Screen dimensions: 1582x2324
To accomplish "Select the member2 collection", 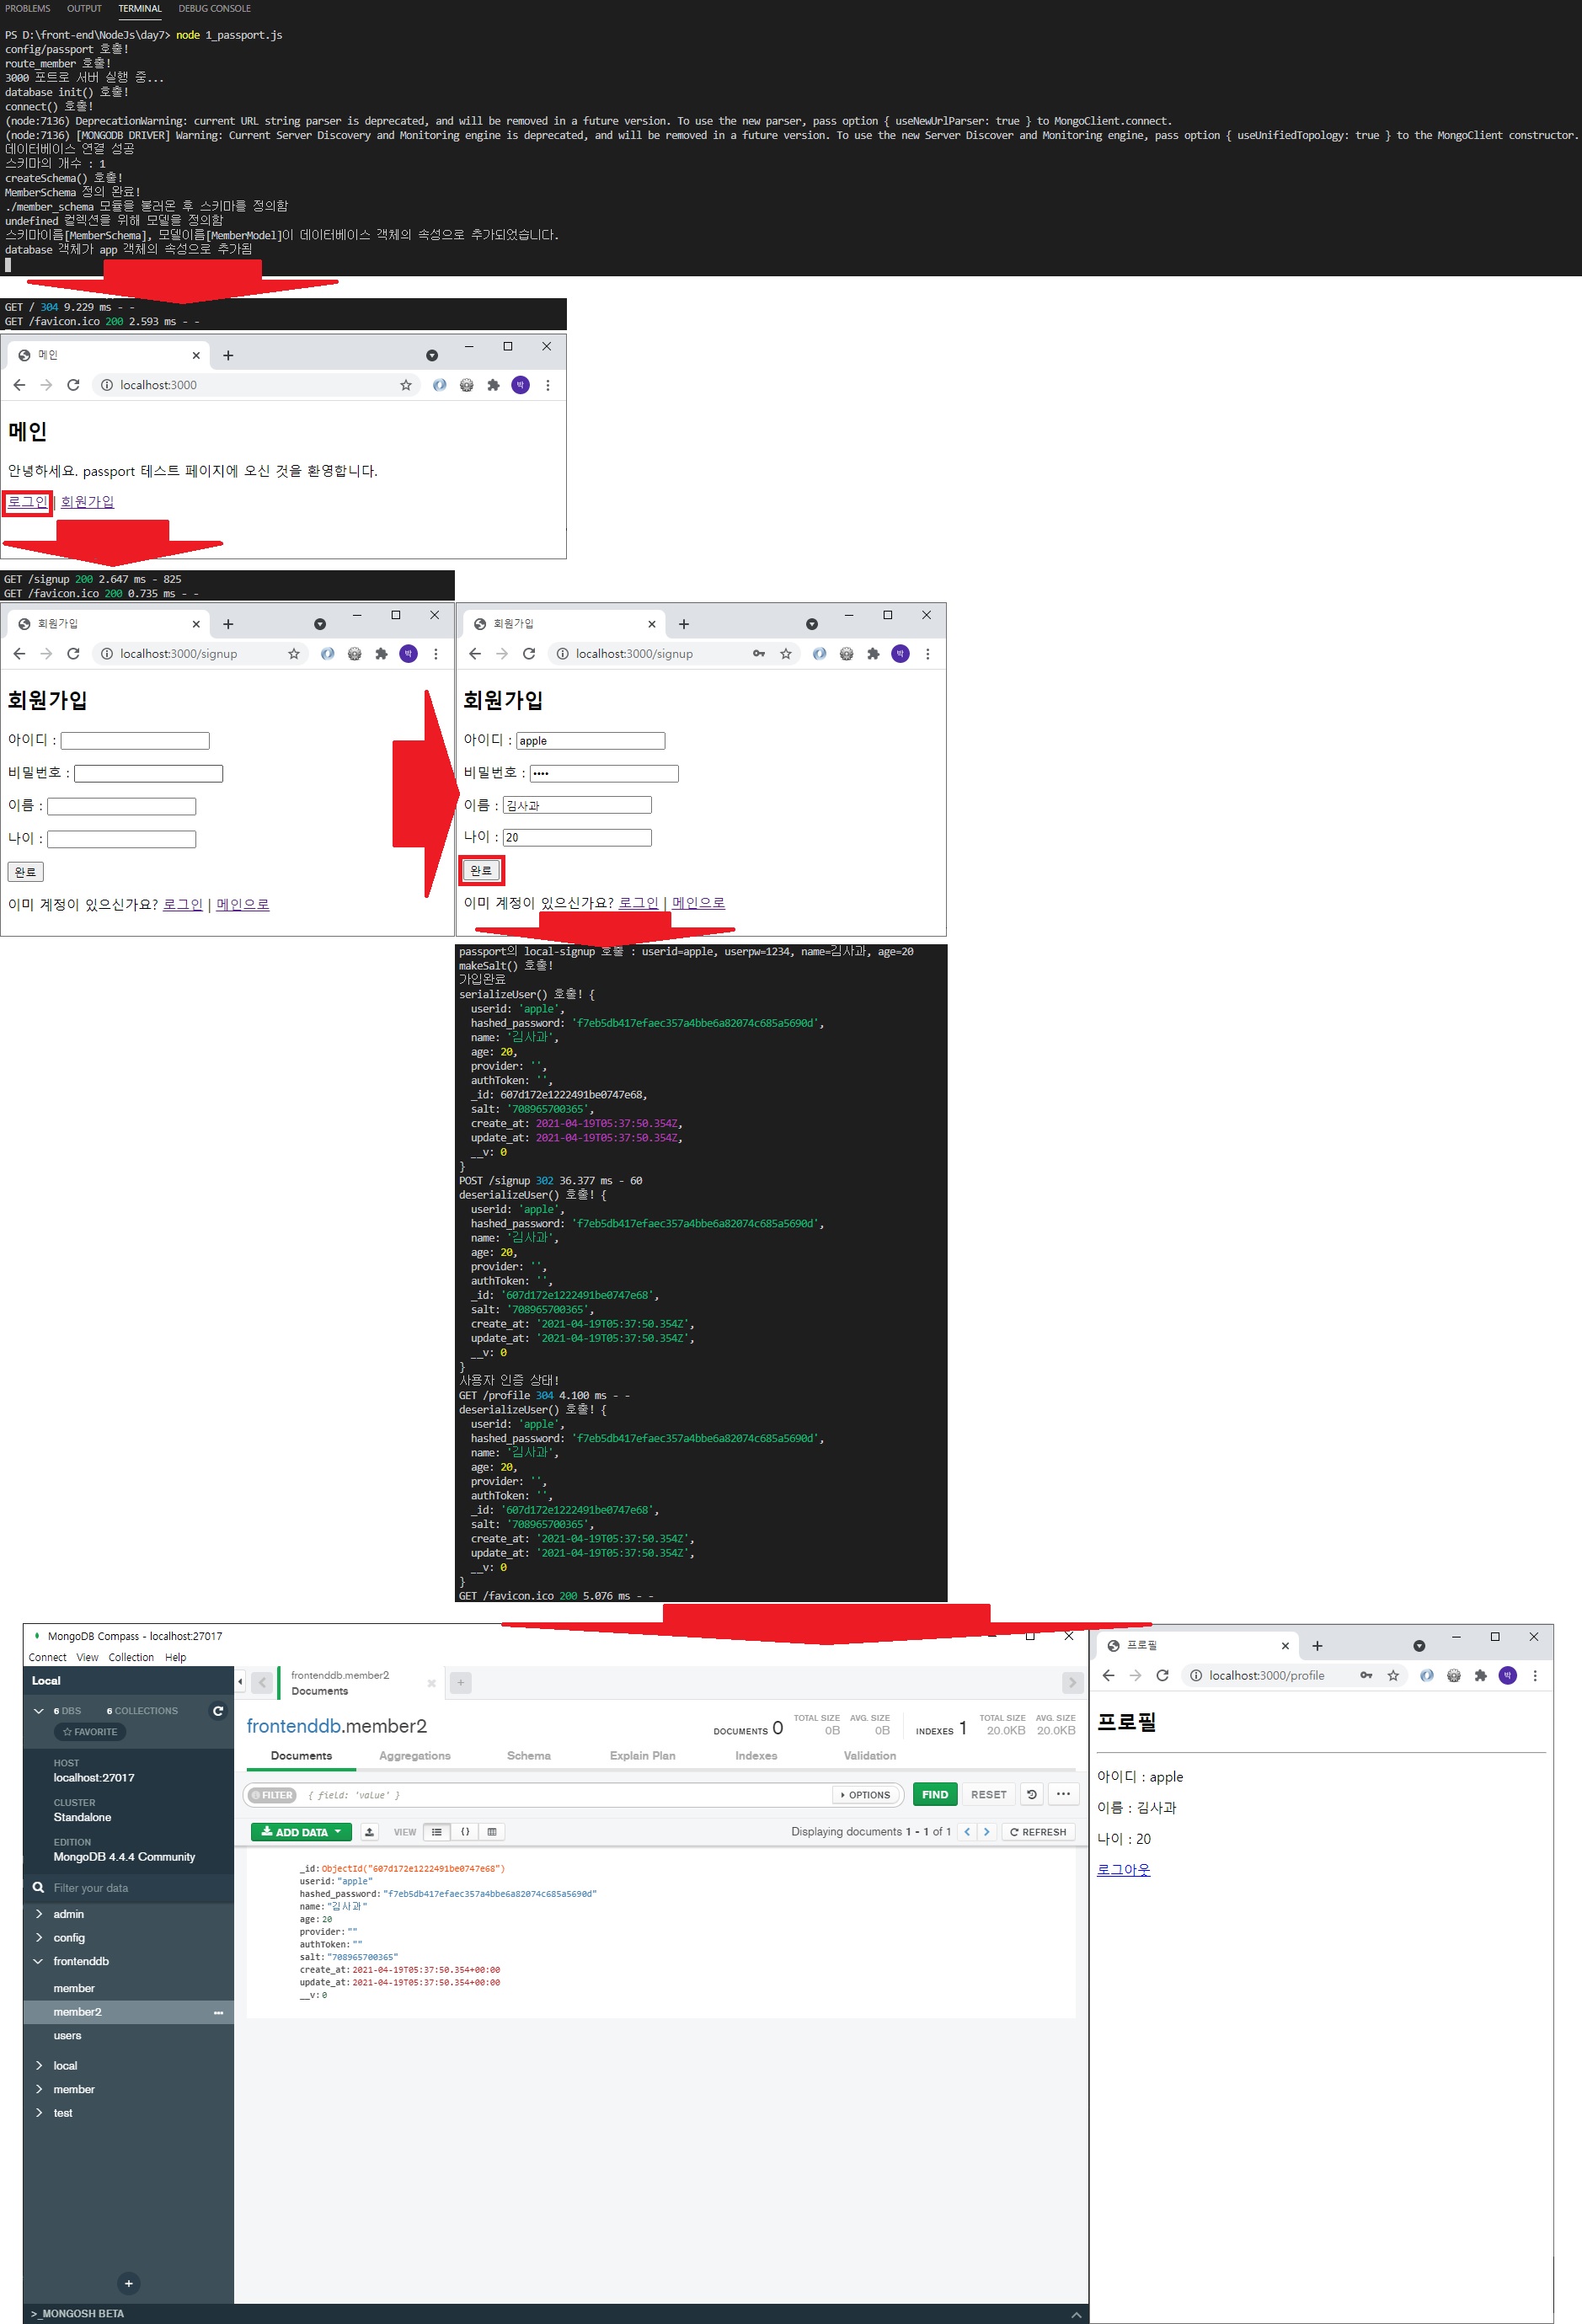I will click(128, 2012).
